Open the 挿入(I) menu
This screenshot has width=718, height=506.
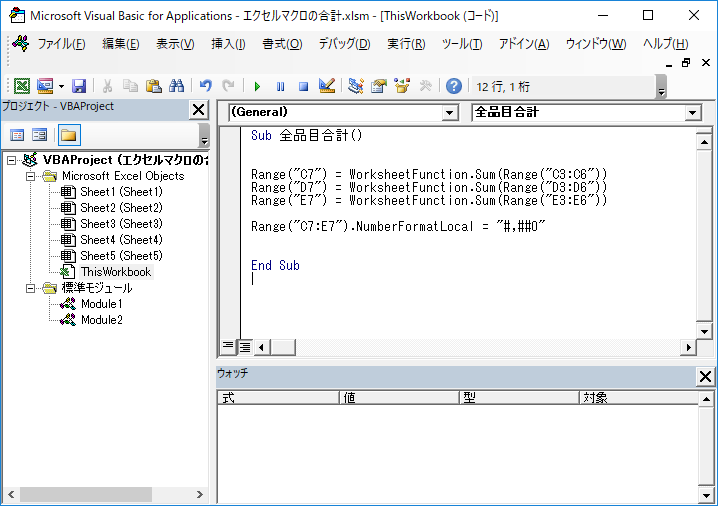pyautogui.click(x=228, y=44)
